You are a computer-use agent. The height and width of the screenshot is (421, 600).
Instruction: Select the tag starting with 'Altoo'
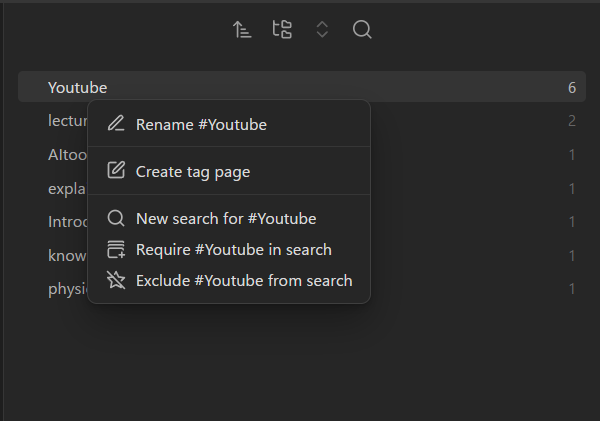(68, 155)
